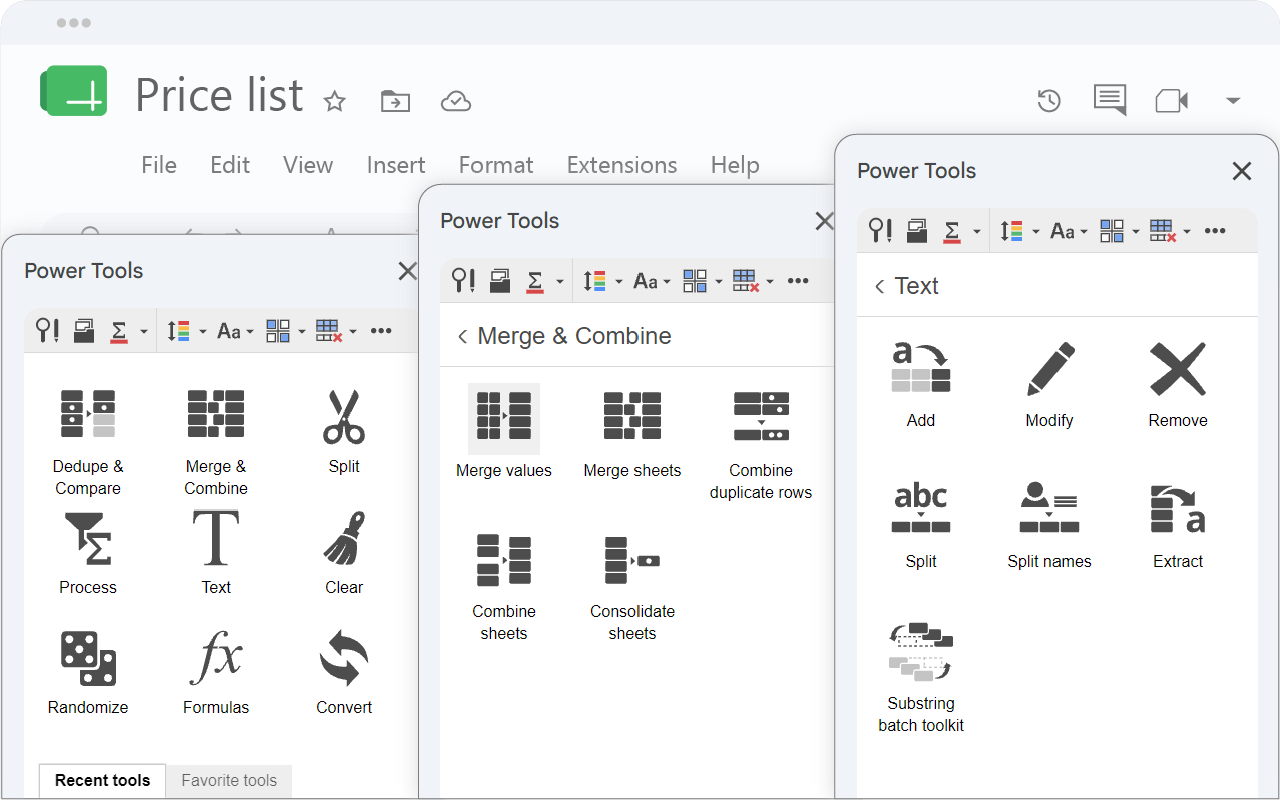Image resolution: width=1280 pixels, height=800 pixels.
Task: Click the split-grid icon in middle panel toolbar
Action: [695, 281]
